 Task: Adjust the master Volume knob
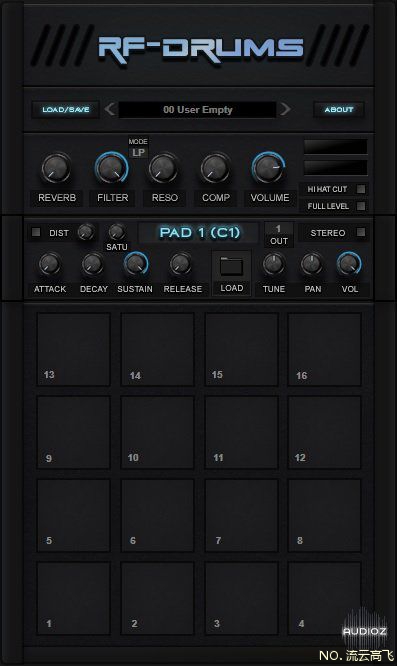pyautogui.click(x=268, y=168)
